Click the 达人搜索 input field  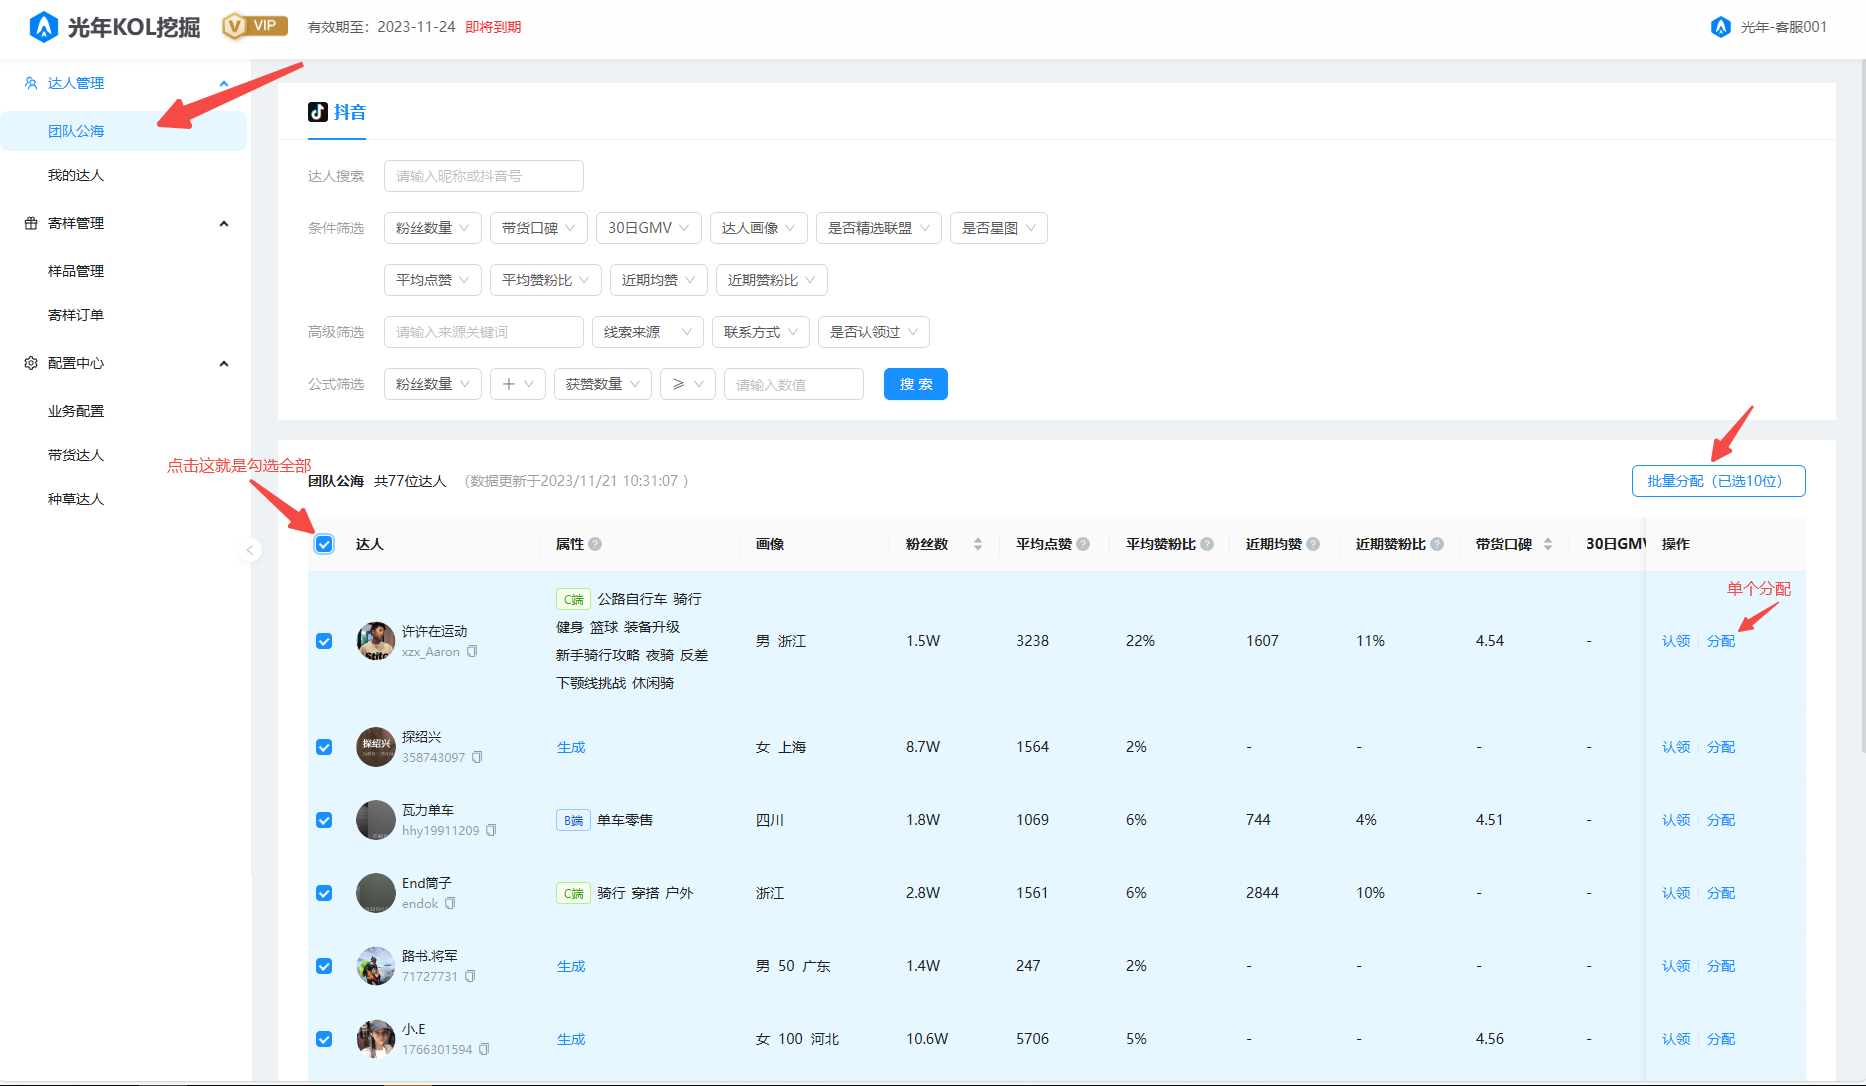[483, 176]
